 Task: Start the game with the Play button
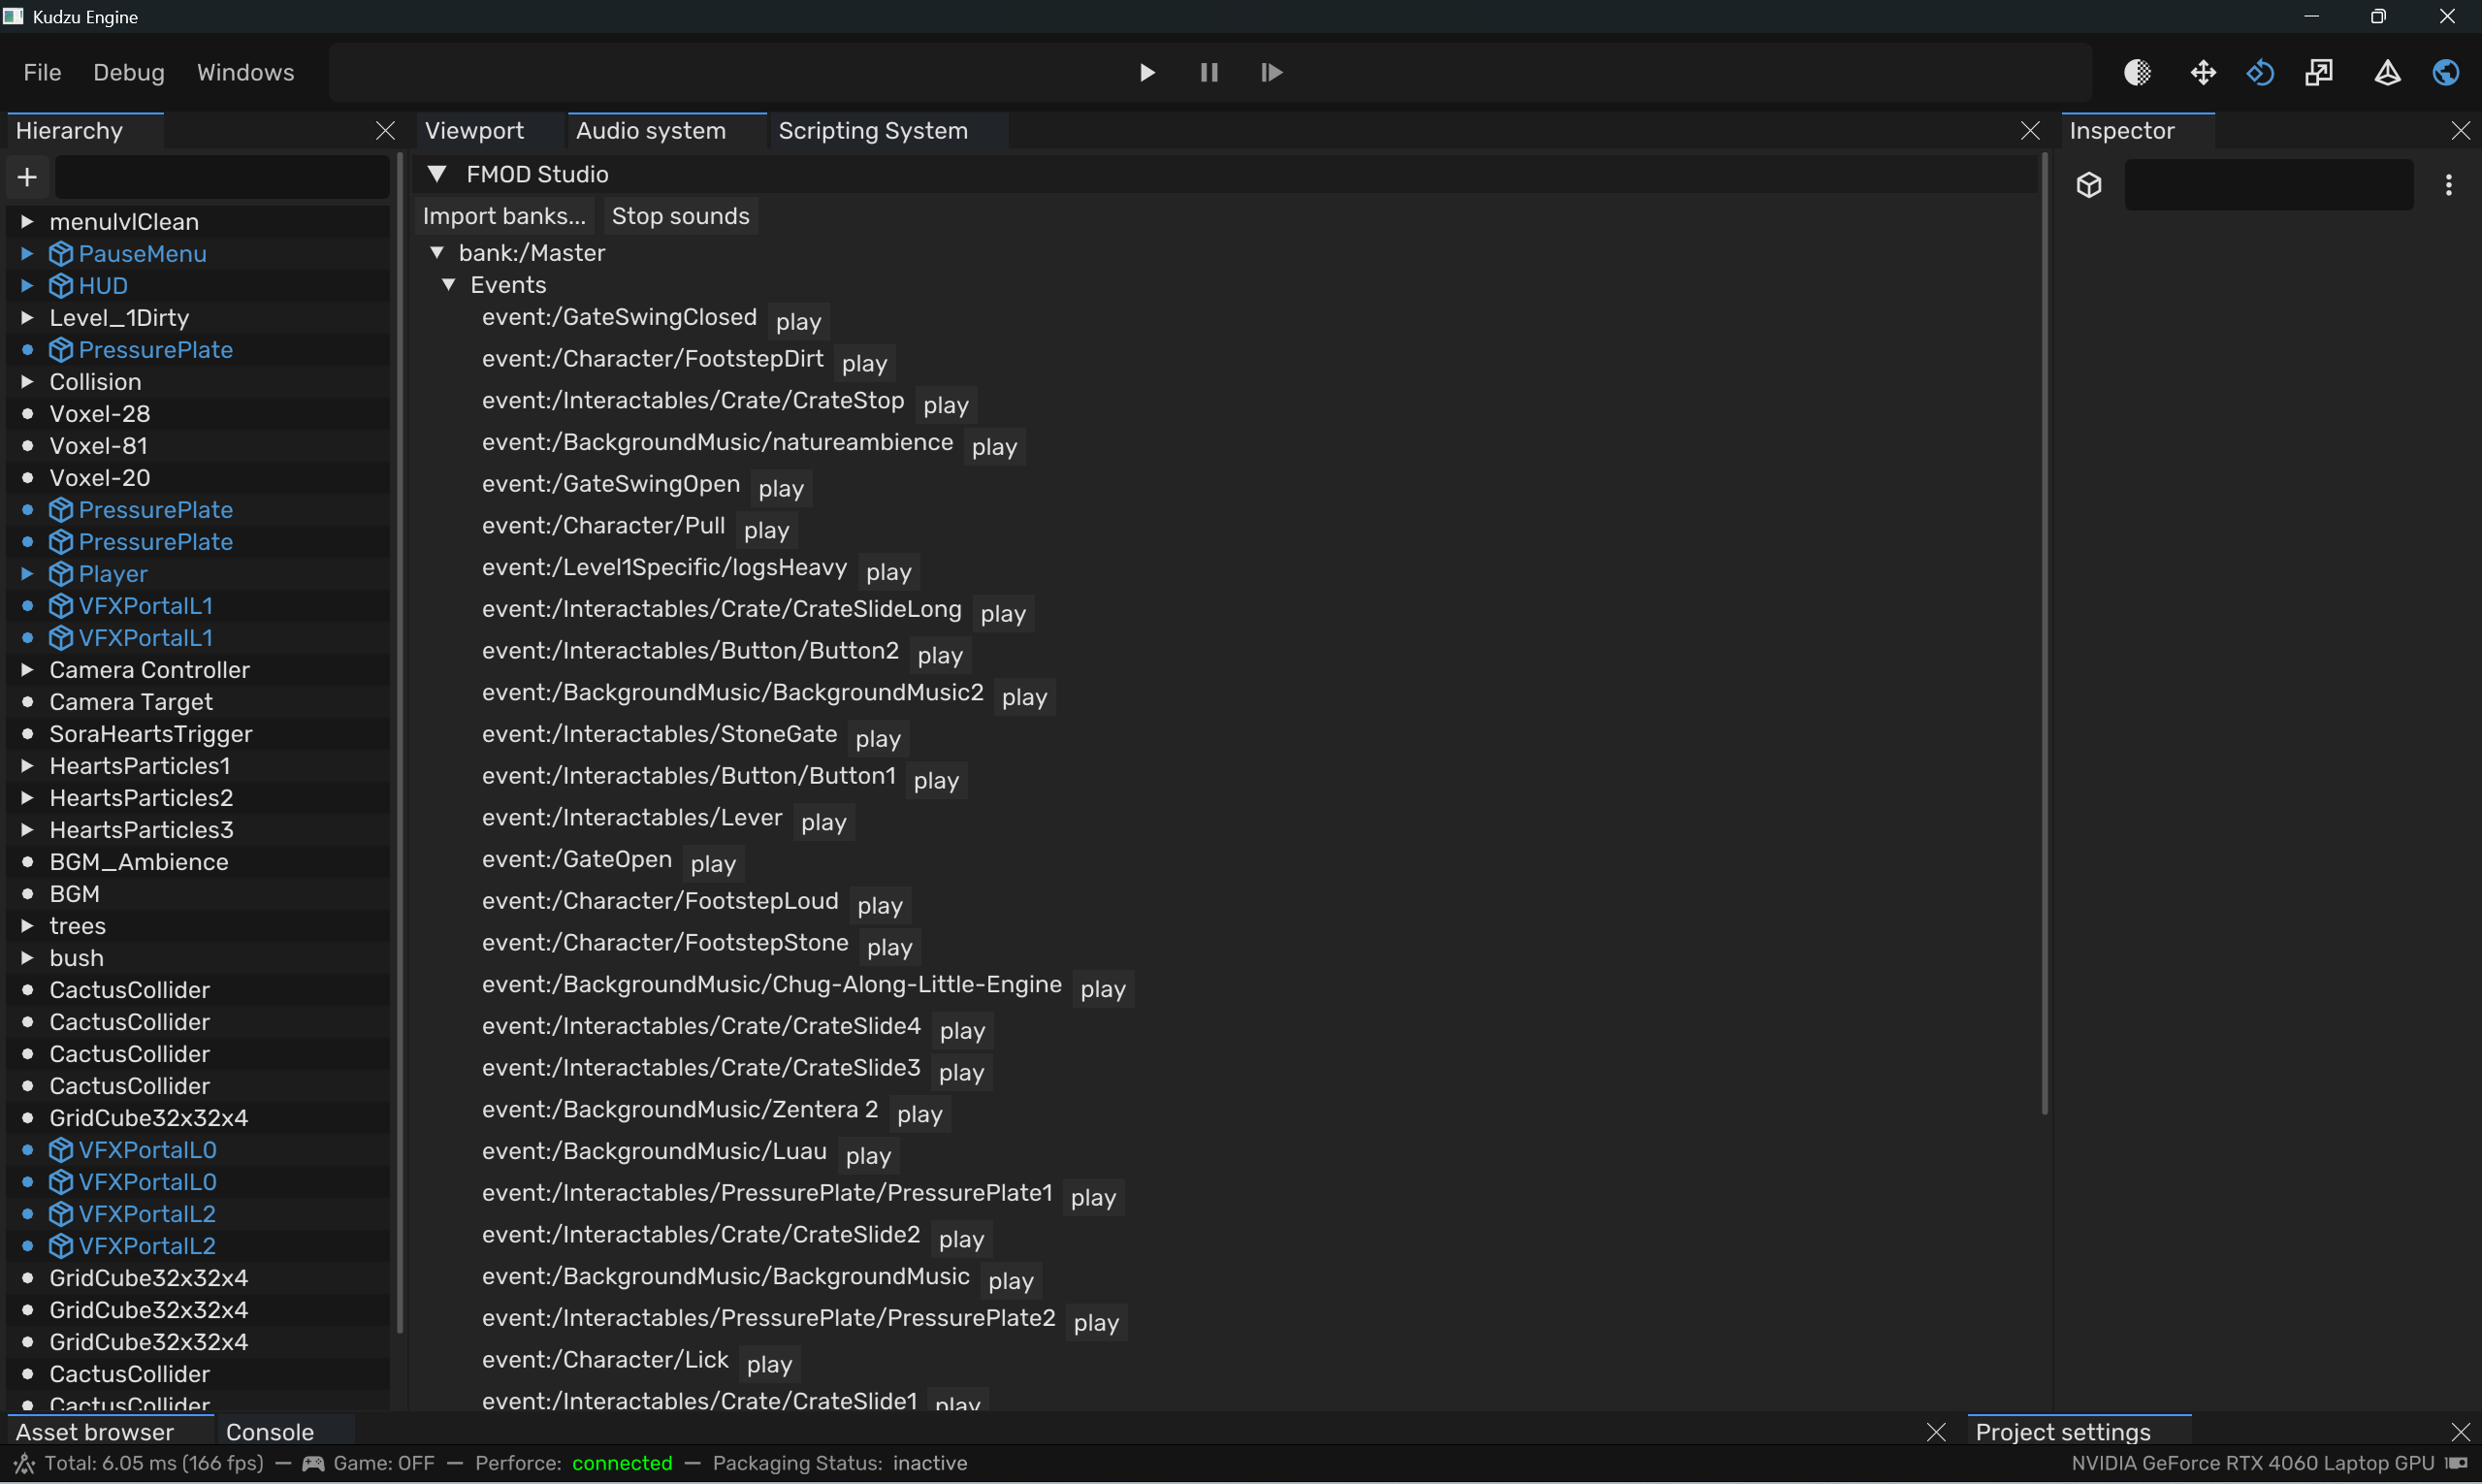pos(1147,72)
